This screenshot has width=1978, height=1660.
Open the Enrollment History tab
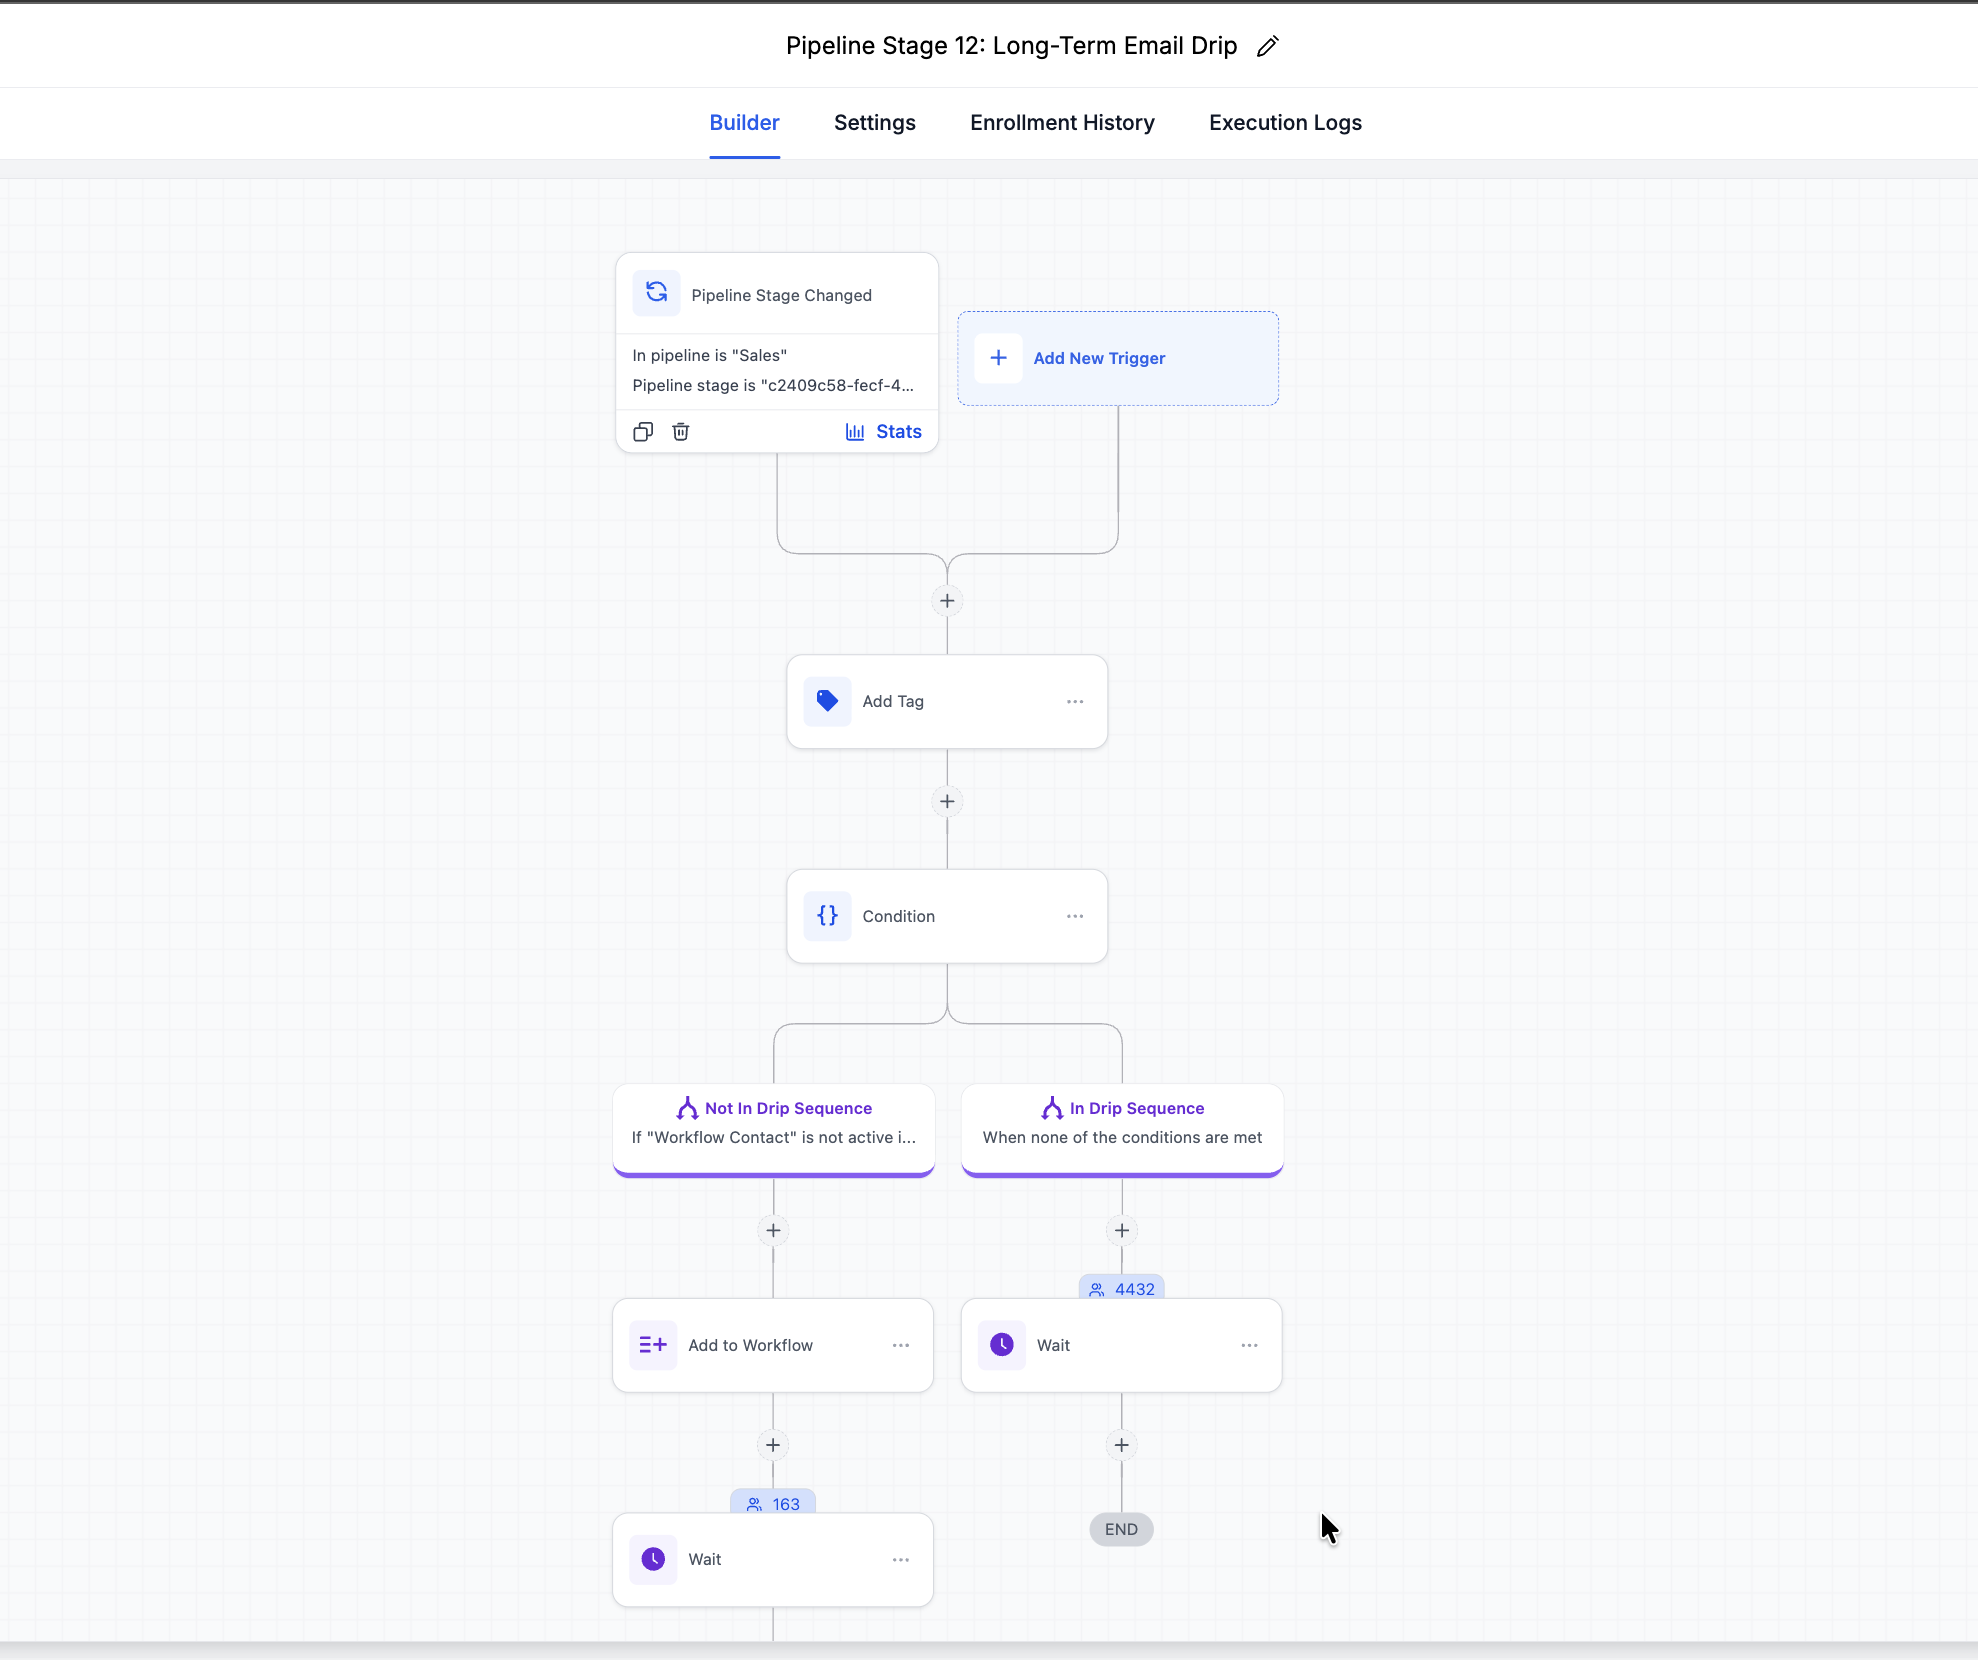click(1062, 122)
